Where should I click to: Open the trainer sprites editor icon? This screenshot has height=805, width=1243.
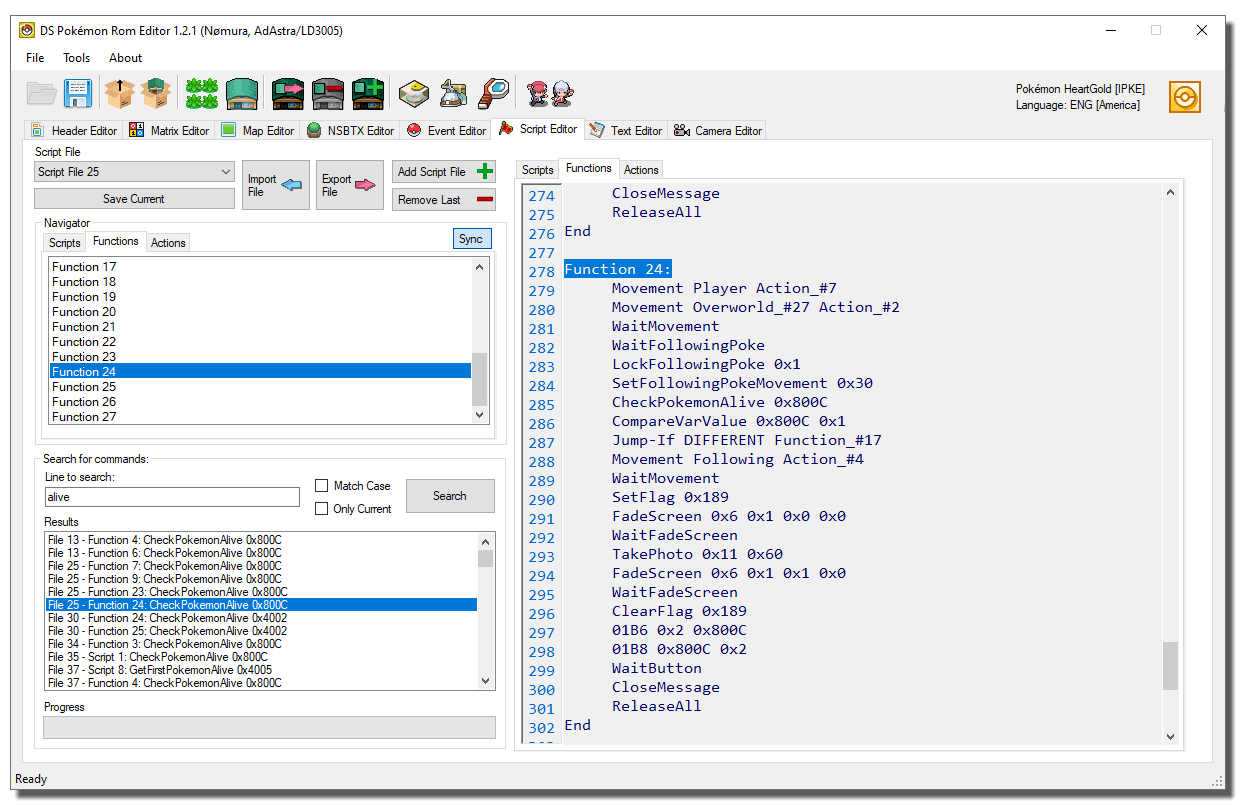pos(551,94)
